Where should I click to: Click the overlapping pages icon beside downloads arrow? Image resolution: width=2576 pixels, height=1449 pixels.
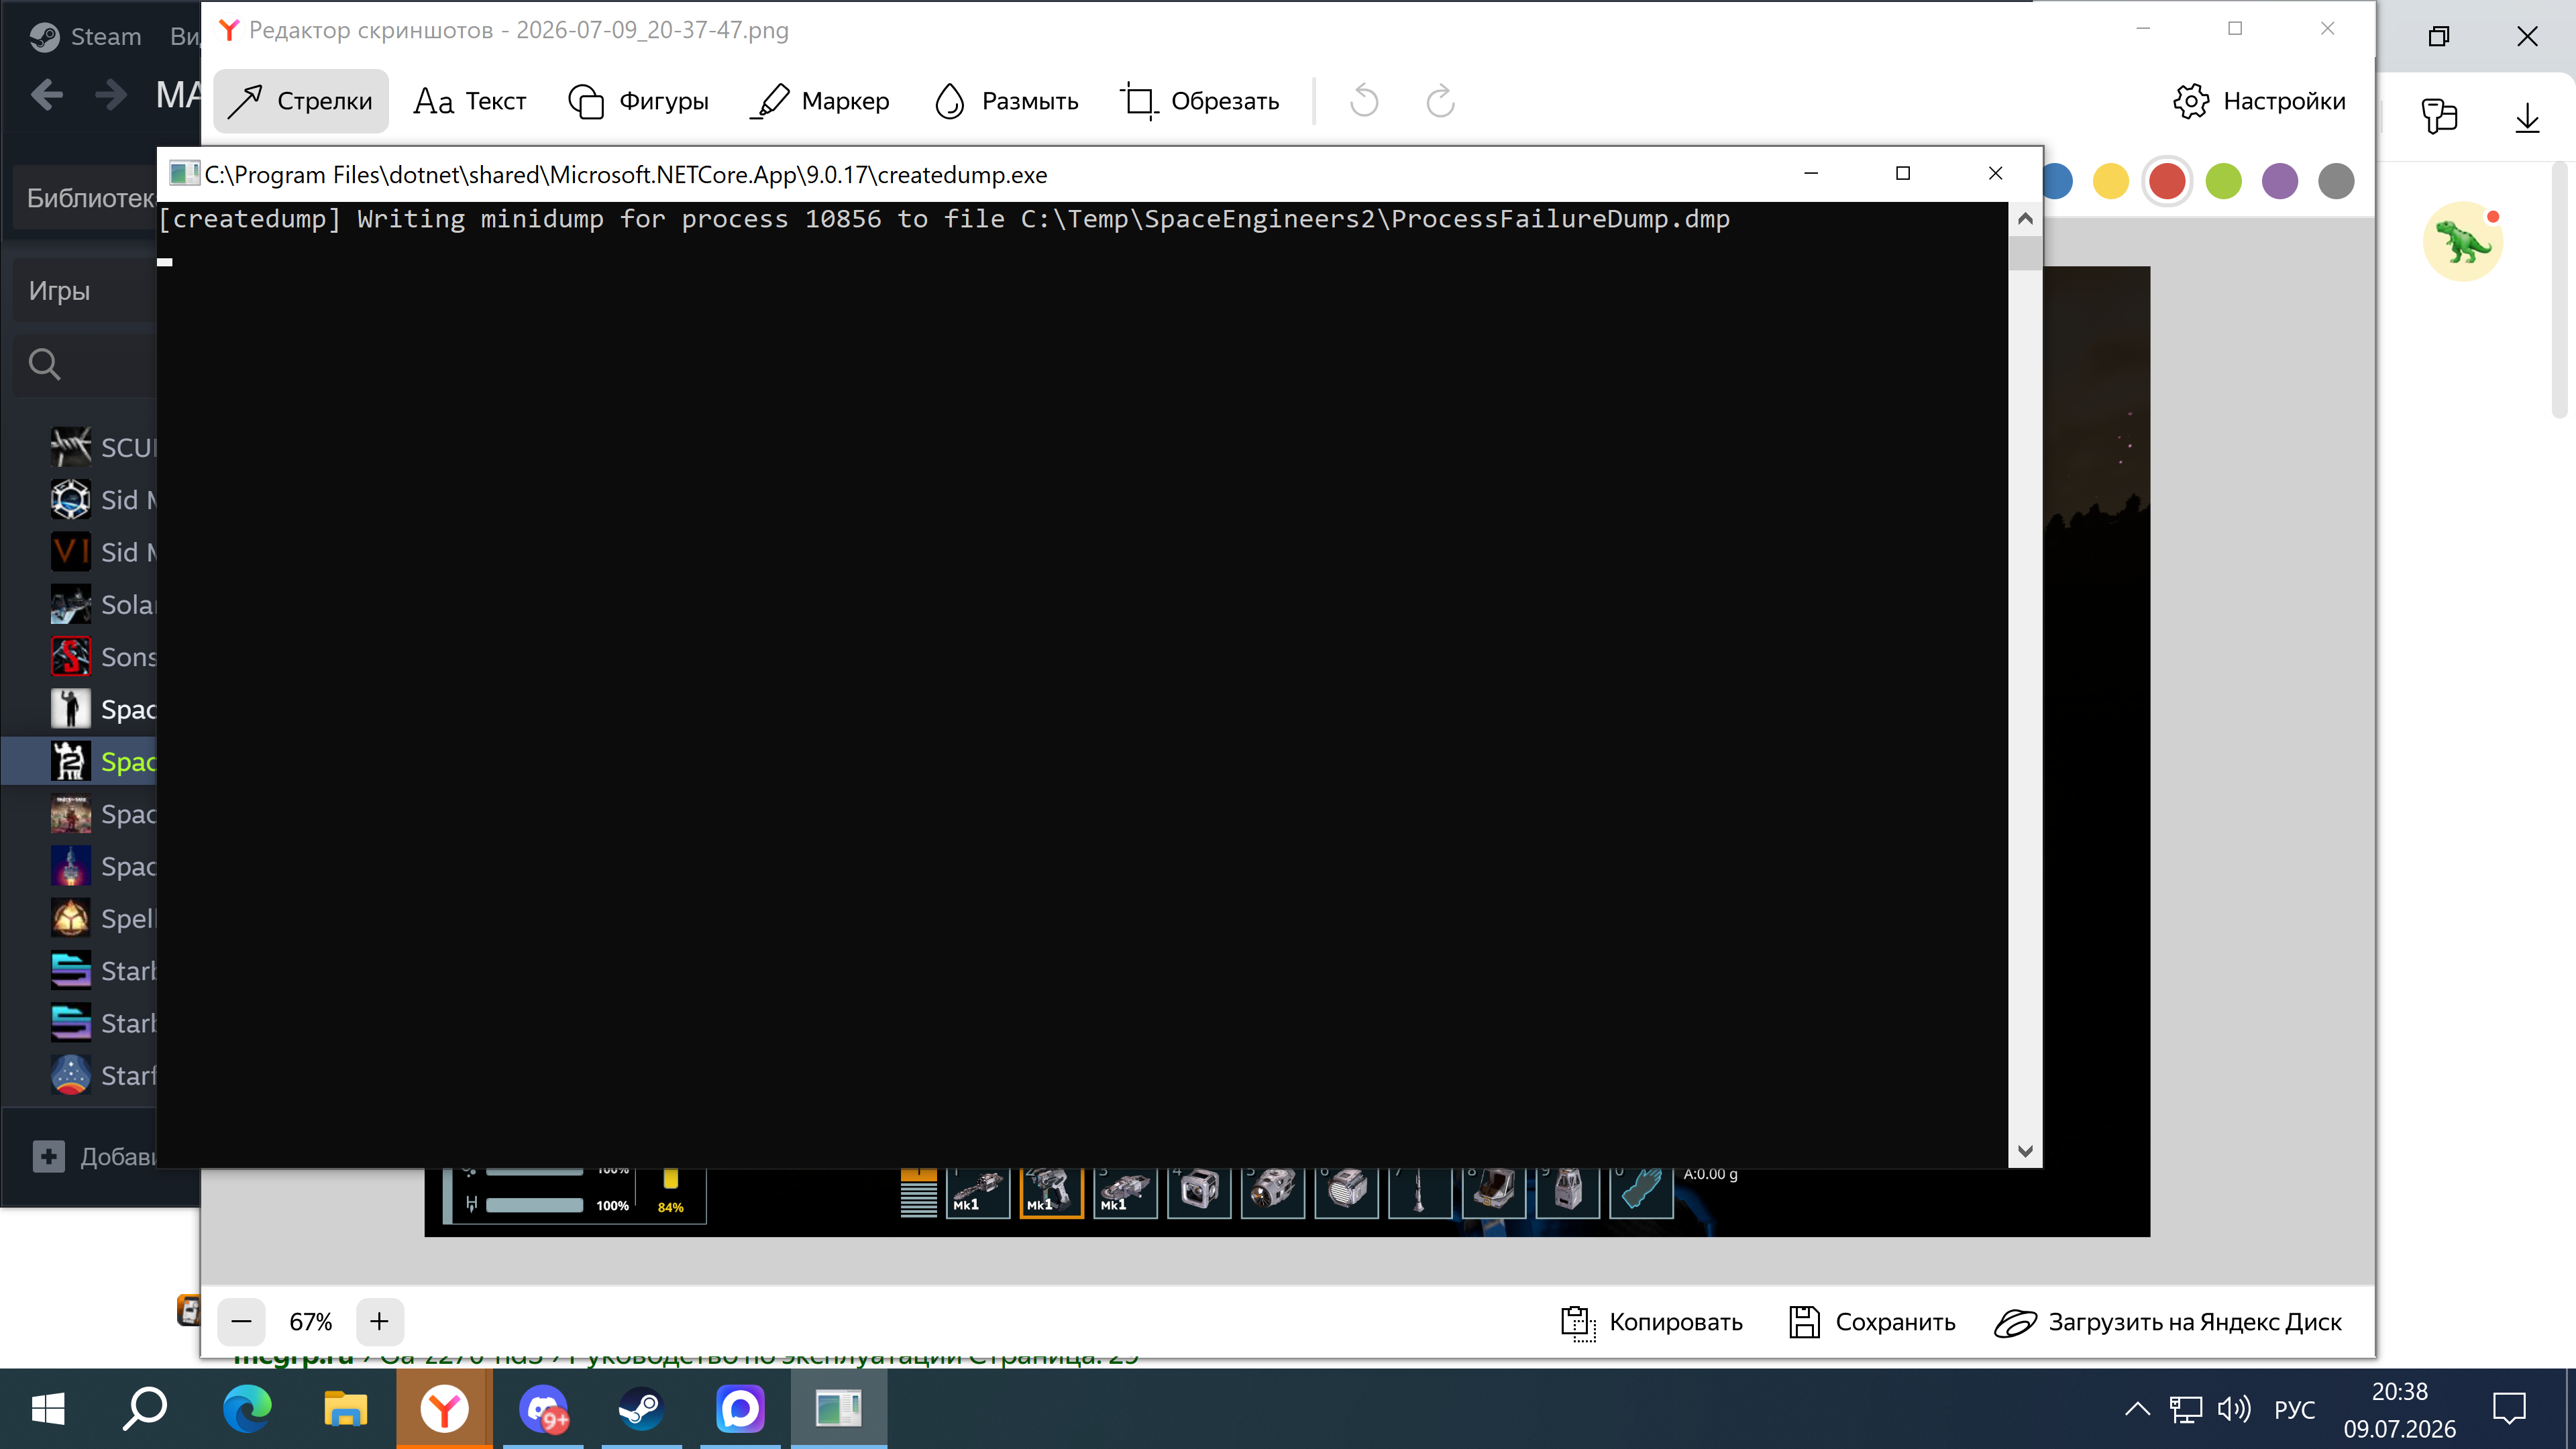pos(2439,117)
